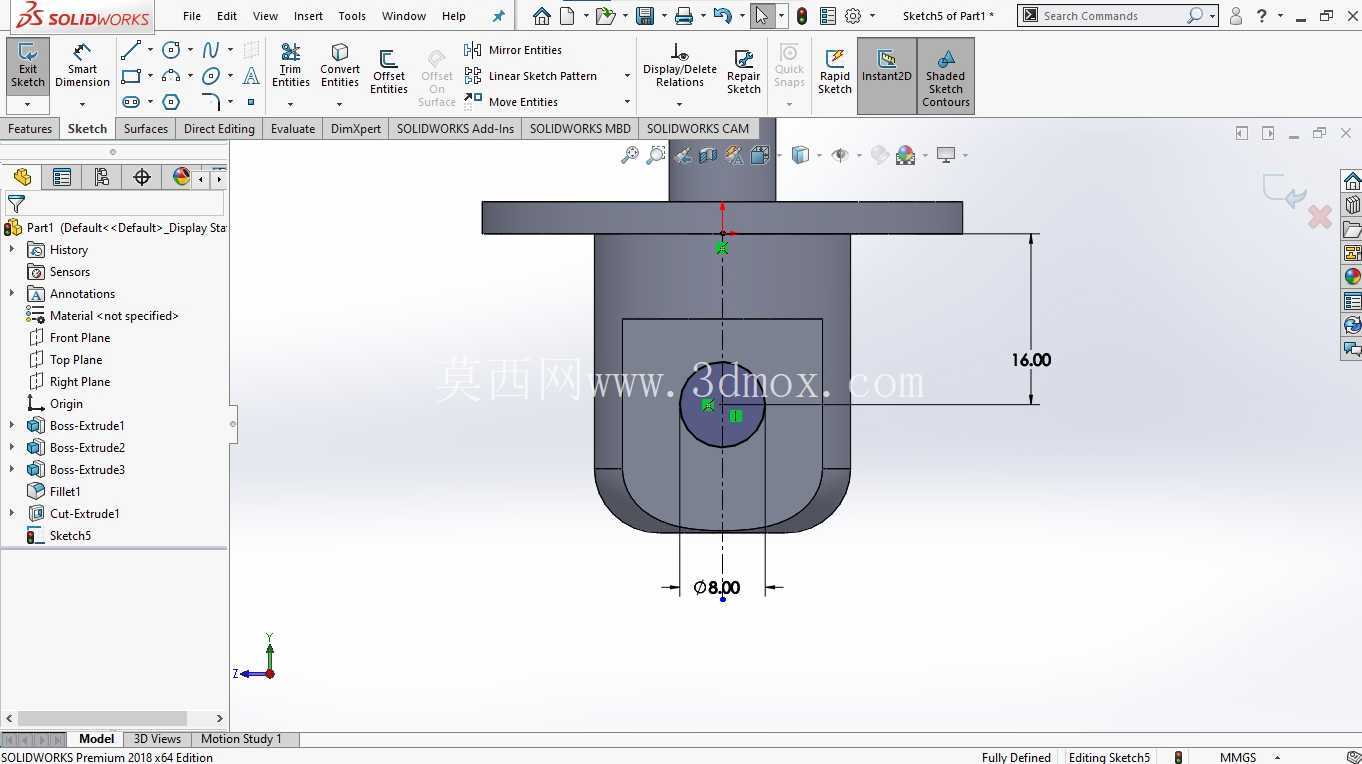Open the Exit Sketch dropdown arrow
Screen dimensions: 1362x764
pos(28,104)
